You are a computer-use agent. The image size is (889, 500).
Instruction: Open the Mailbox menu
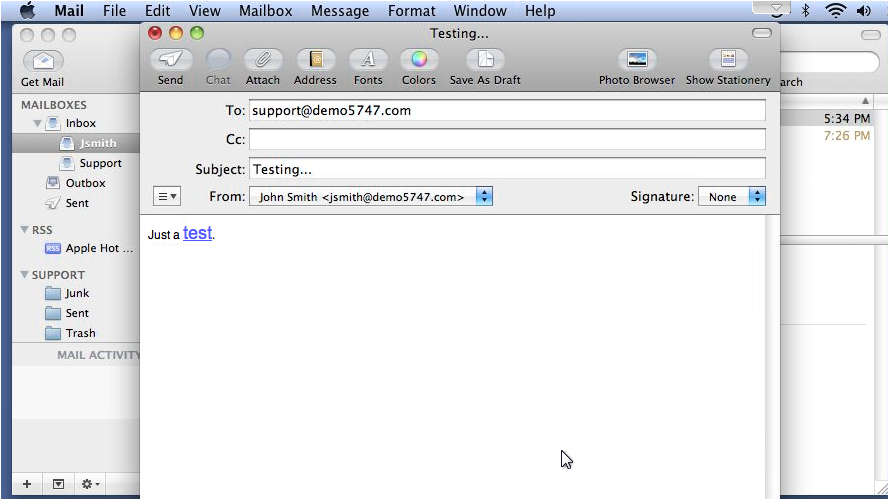coord(265,11)
